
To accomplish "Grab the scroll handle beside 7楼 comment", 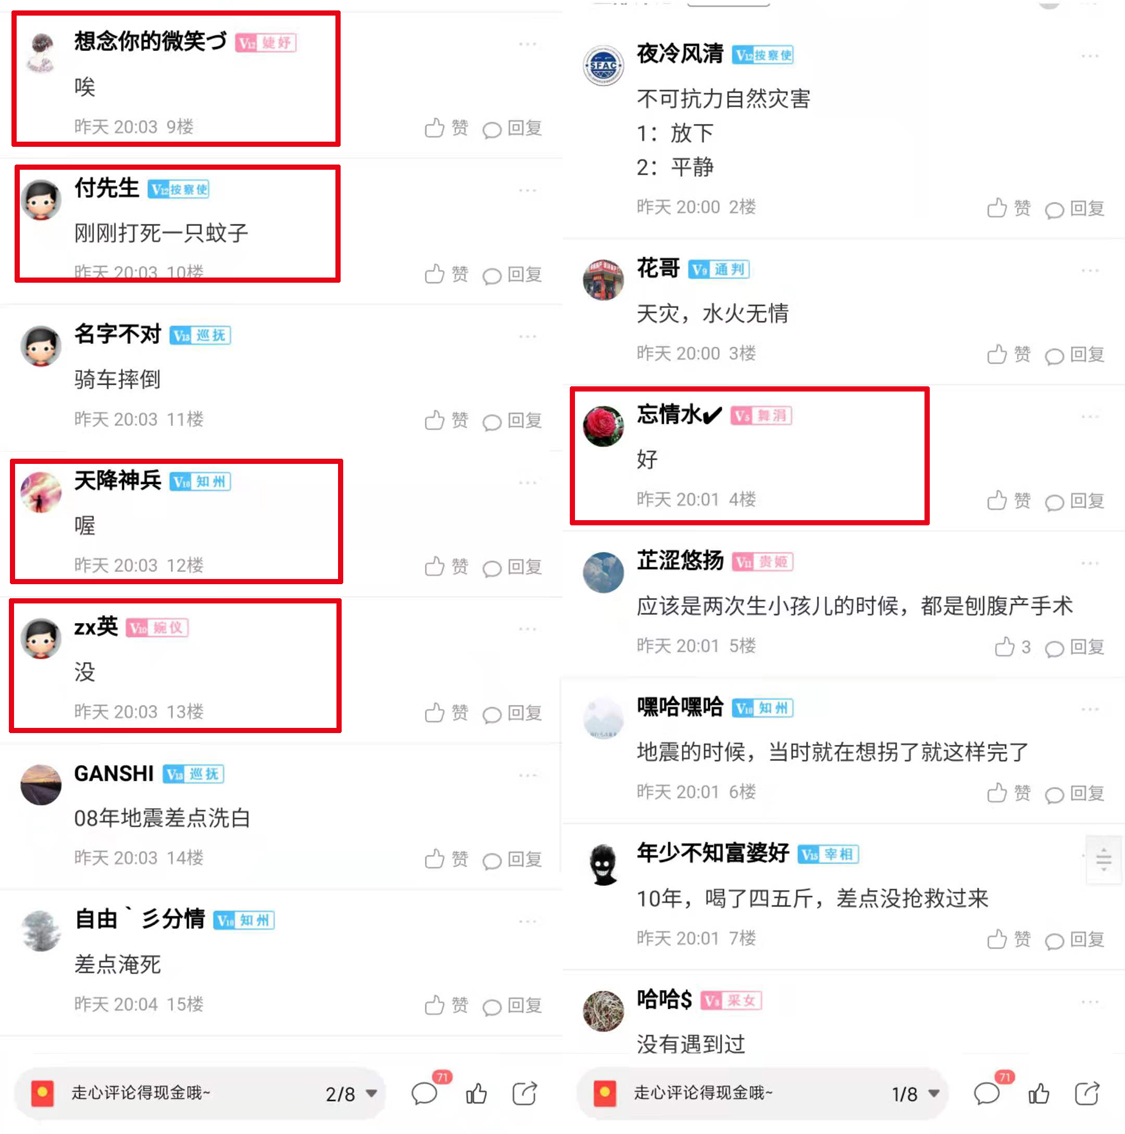I will coord(1103,859).
